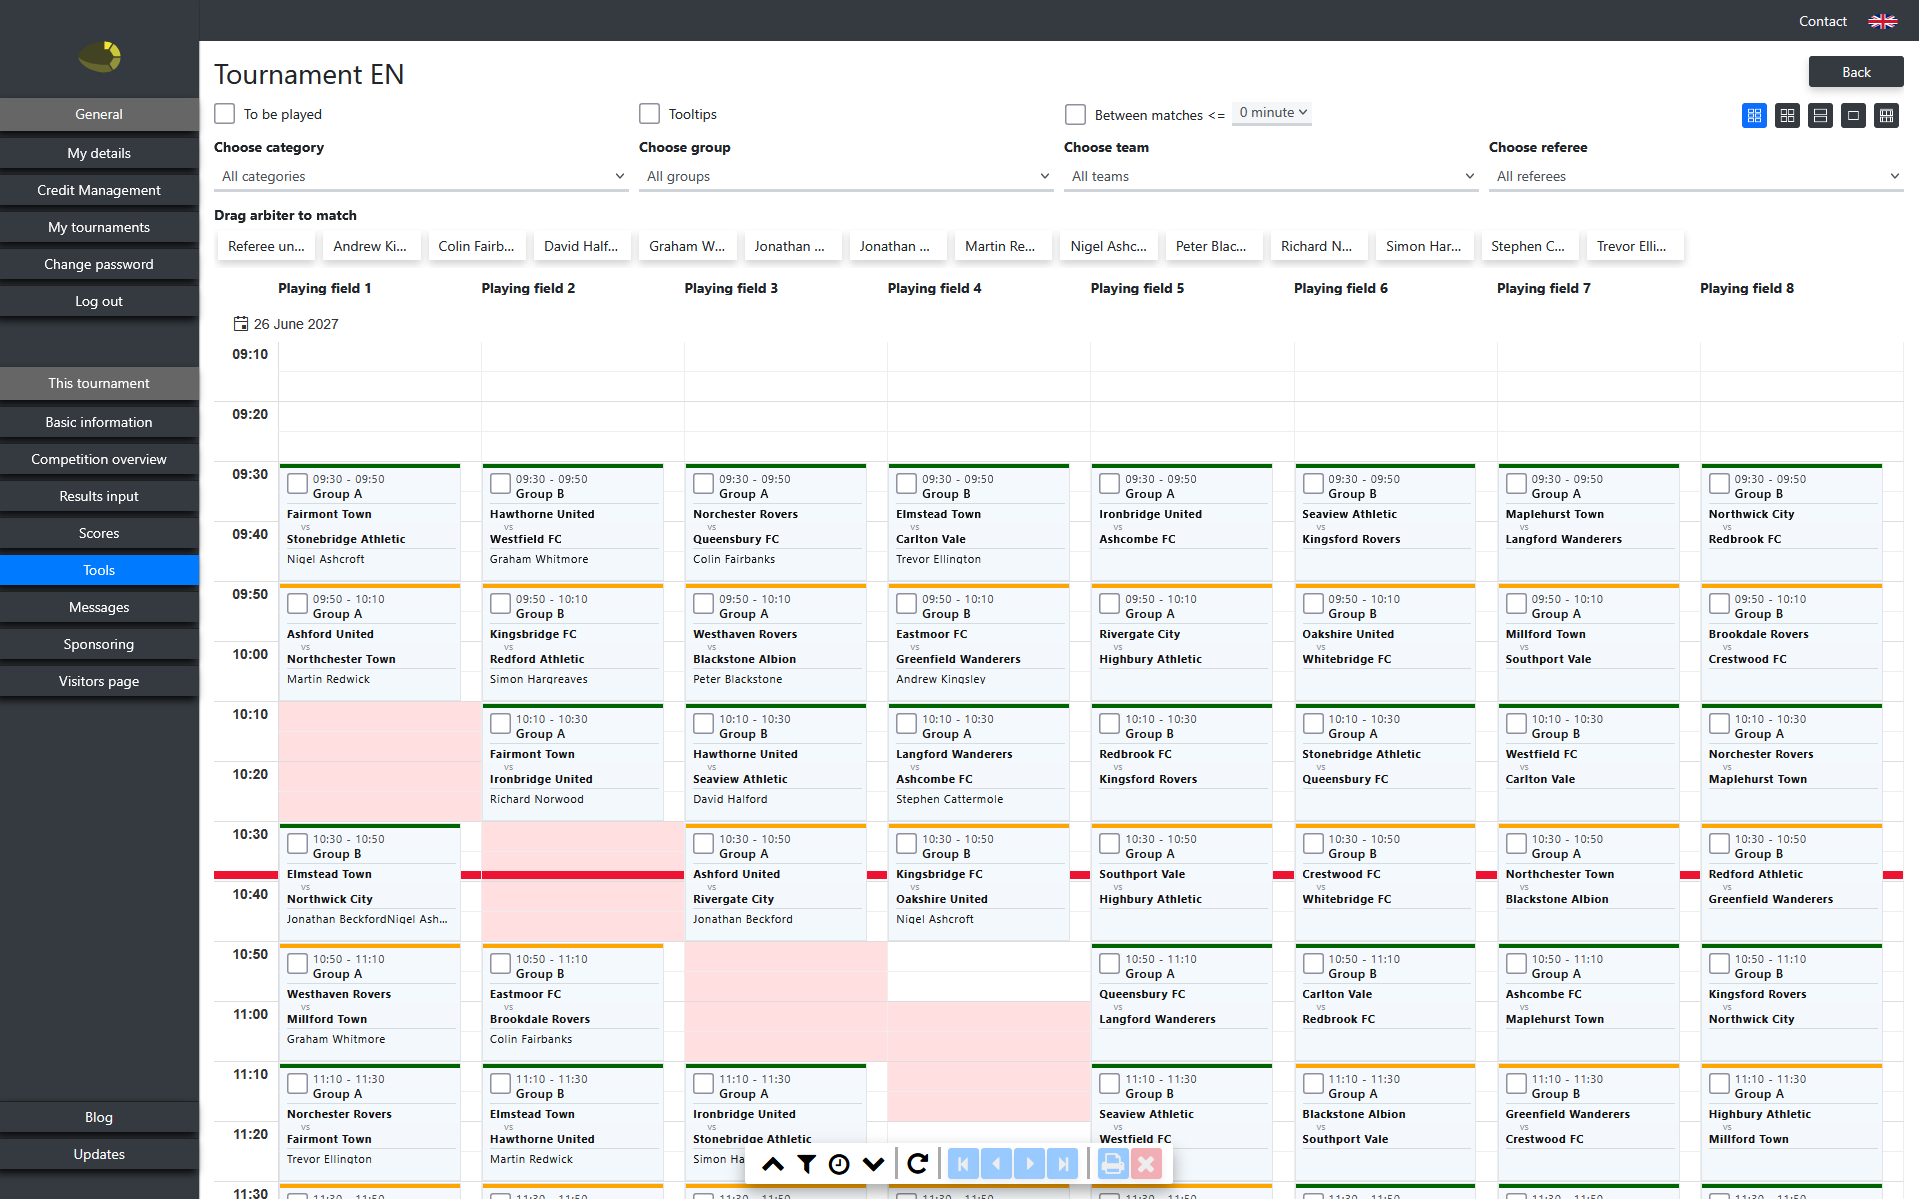Screen dimensions: 1919x1199
Task: Click the refresh arrow icon
Action: 918,1163
